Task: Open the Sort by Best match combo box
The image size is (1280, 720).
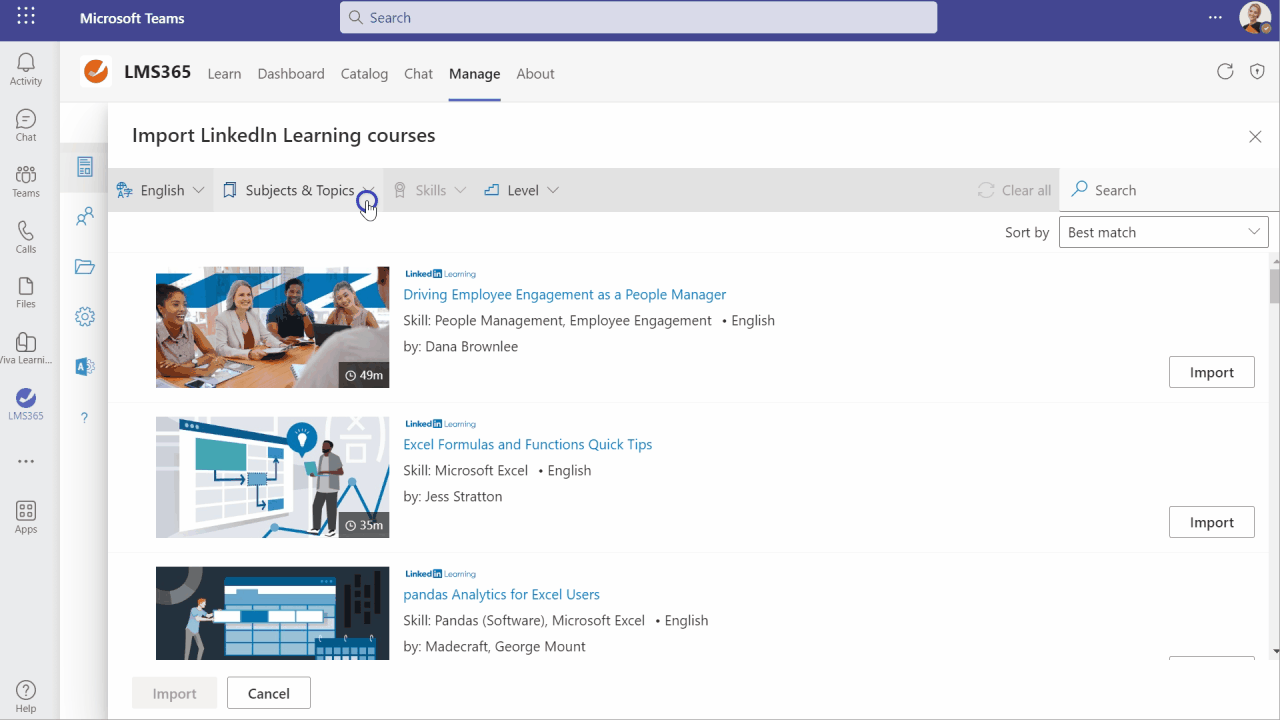Action: point(1163,232)
